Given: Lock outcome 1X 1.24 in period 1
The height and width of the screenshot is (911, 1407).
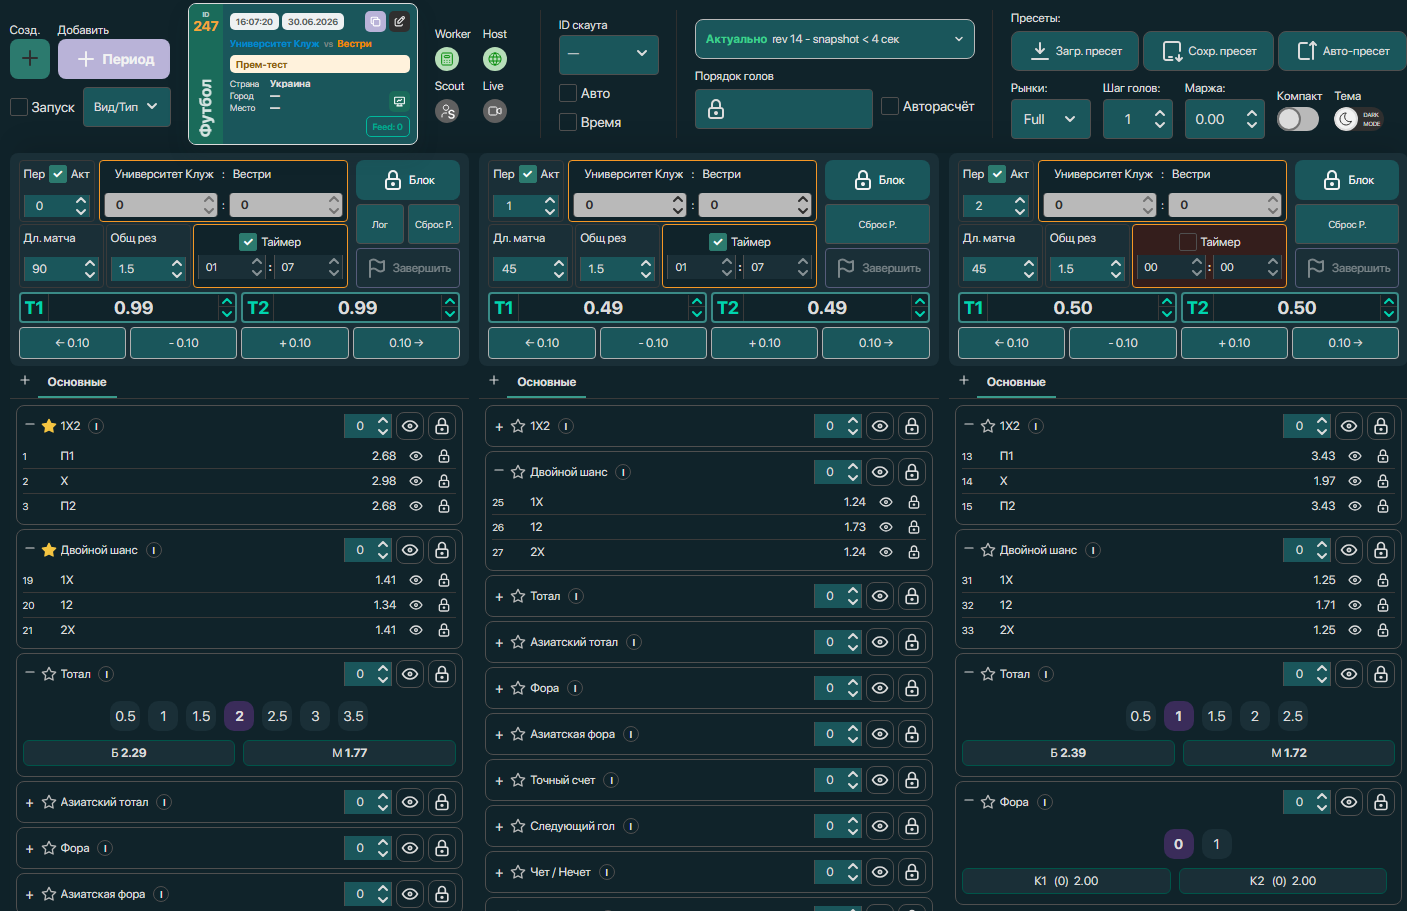Looking at the screenshot, I should (x=914, y=502).
